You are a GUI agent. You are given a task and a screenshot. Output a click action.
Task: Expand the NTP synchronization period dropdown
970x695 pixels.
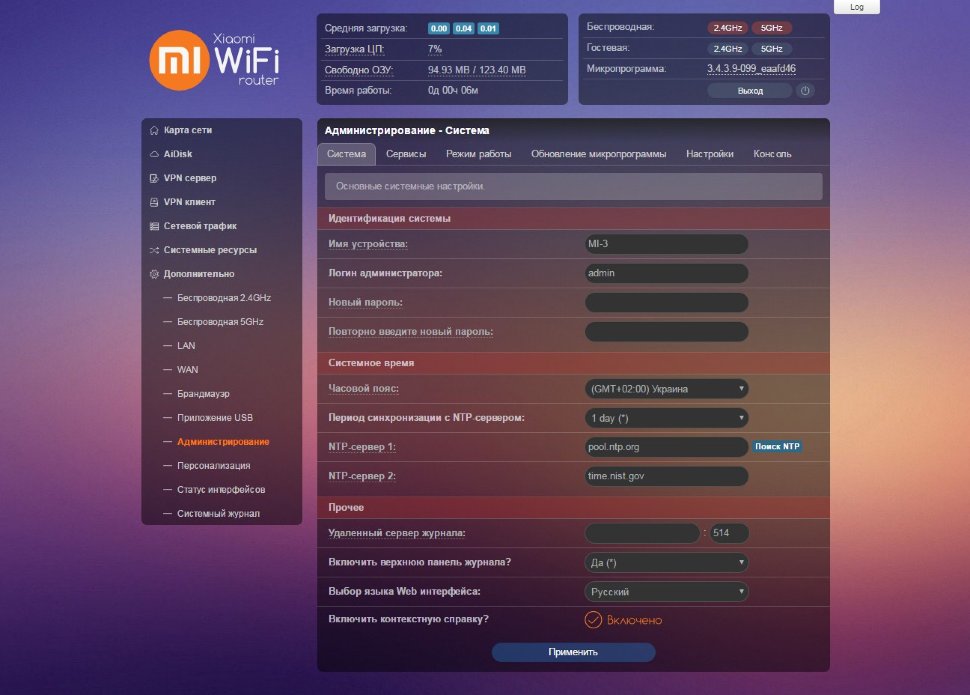(x=666, y=418)
